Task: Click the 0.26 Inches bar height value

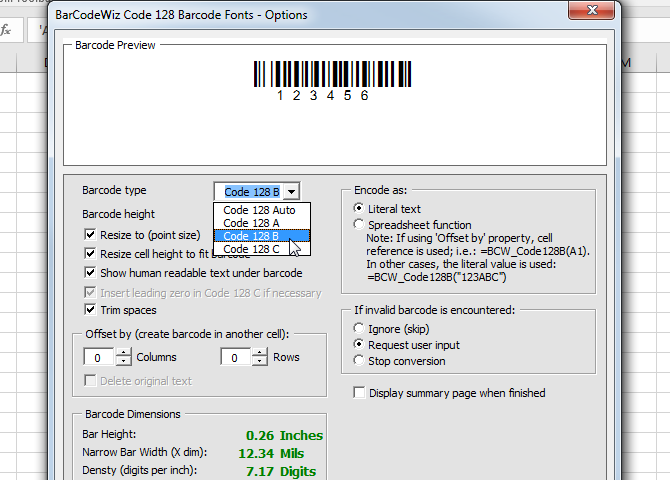Action: click(284, 435)
